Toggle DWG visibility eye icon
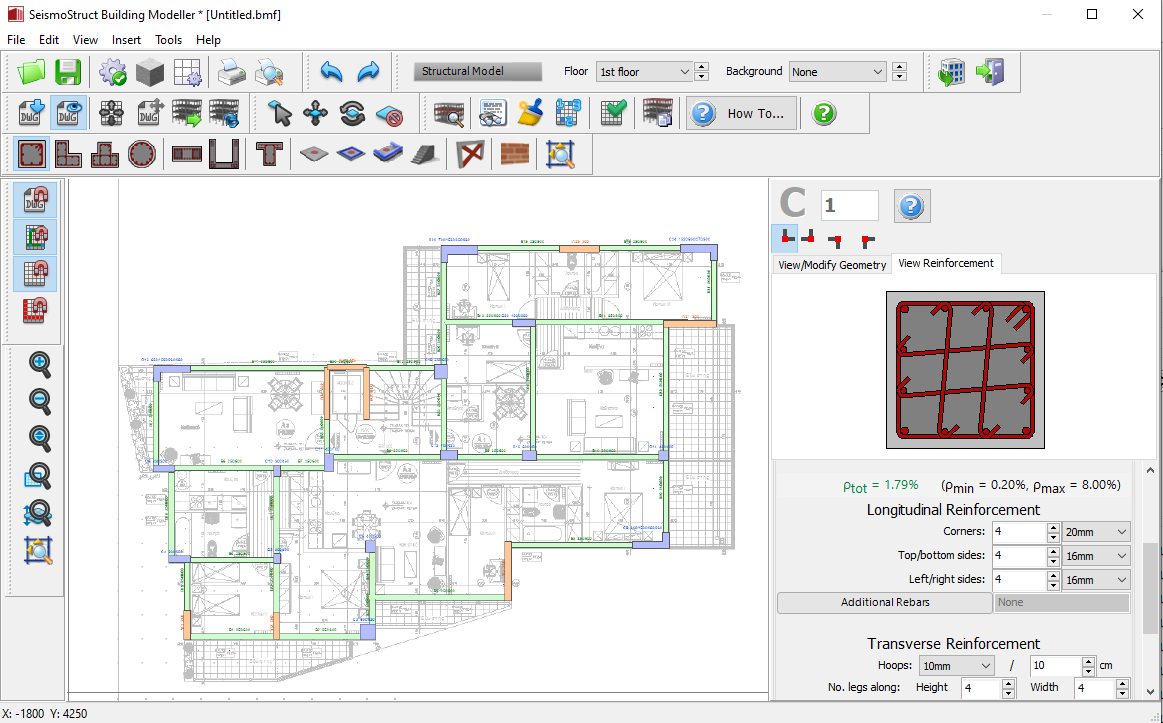 coord(68,113)
